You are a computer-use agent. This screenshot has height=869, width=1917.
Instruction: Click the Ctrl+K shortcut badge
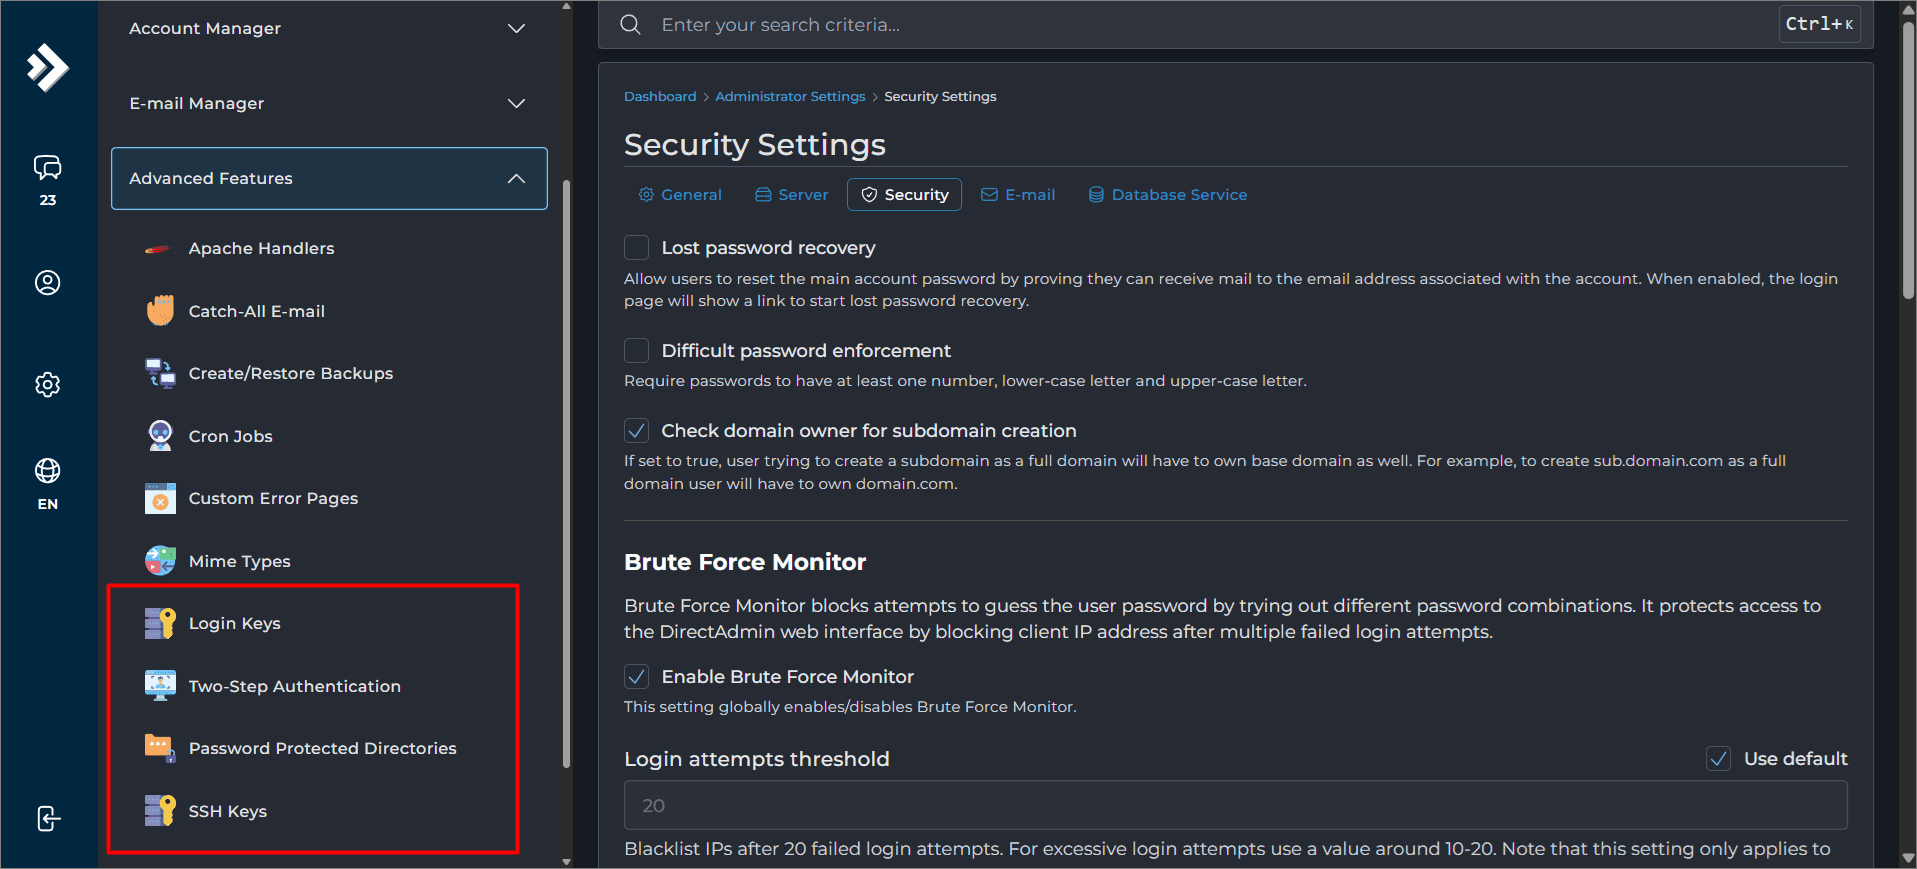tap(1819, 24)
